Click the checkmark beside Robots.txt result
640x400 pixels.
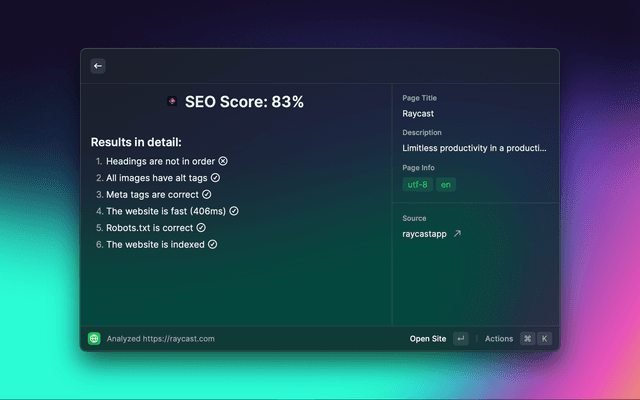[x=201, y=227]
